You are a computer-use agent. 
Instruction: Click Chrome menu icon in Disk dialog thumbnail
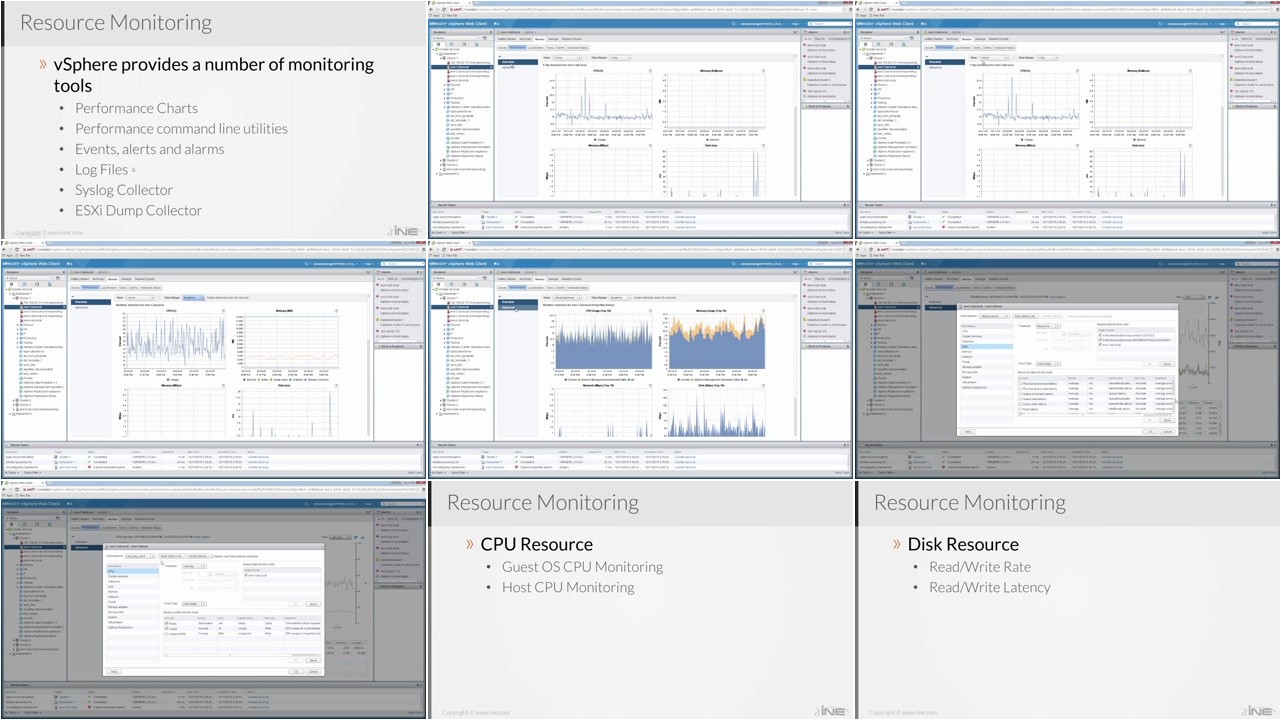pos(1277,250)
